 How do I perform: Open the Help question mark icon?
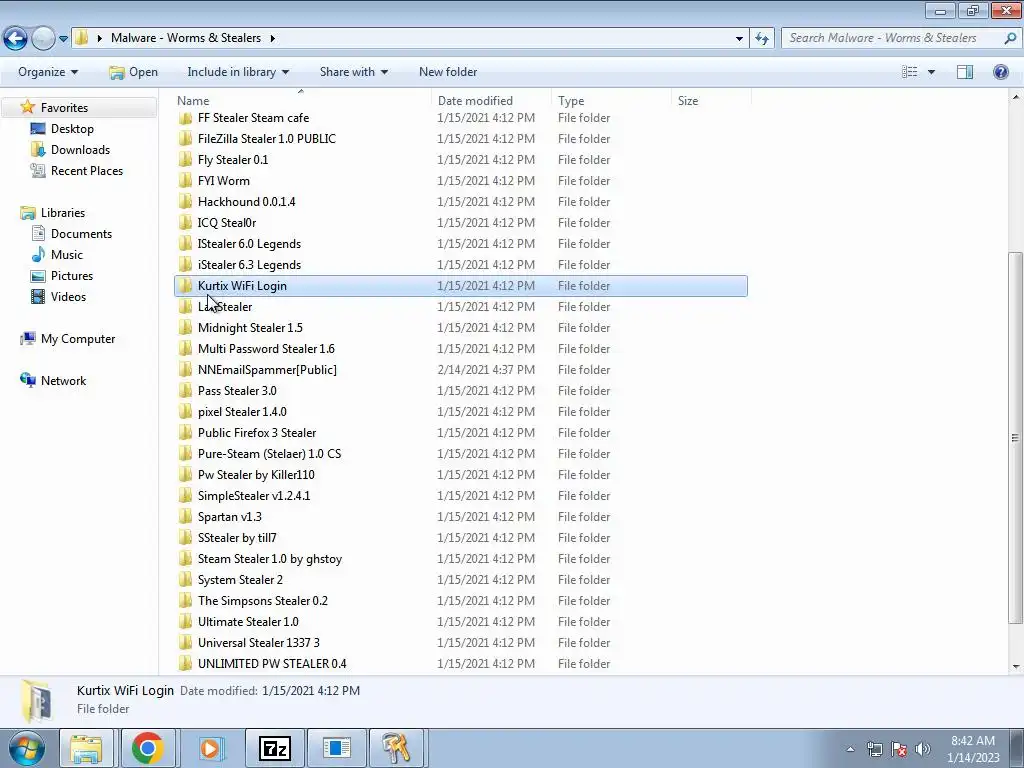pos(1000,72)
